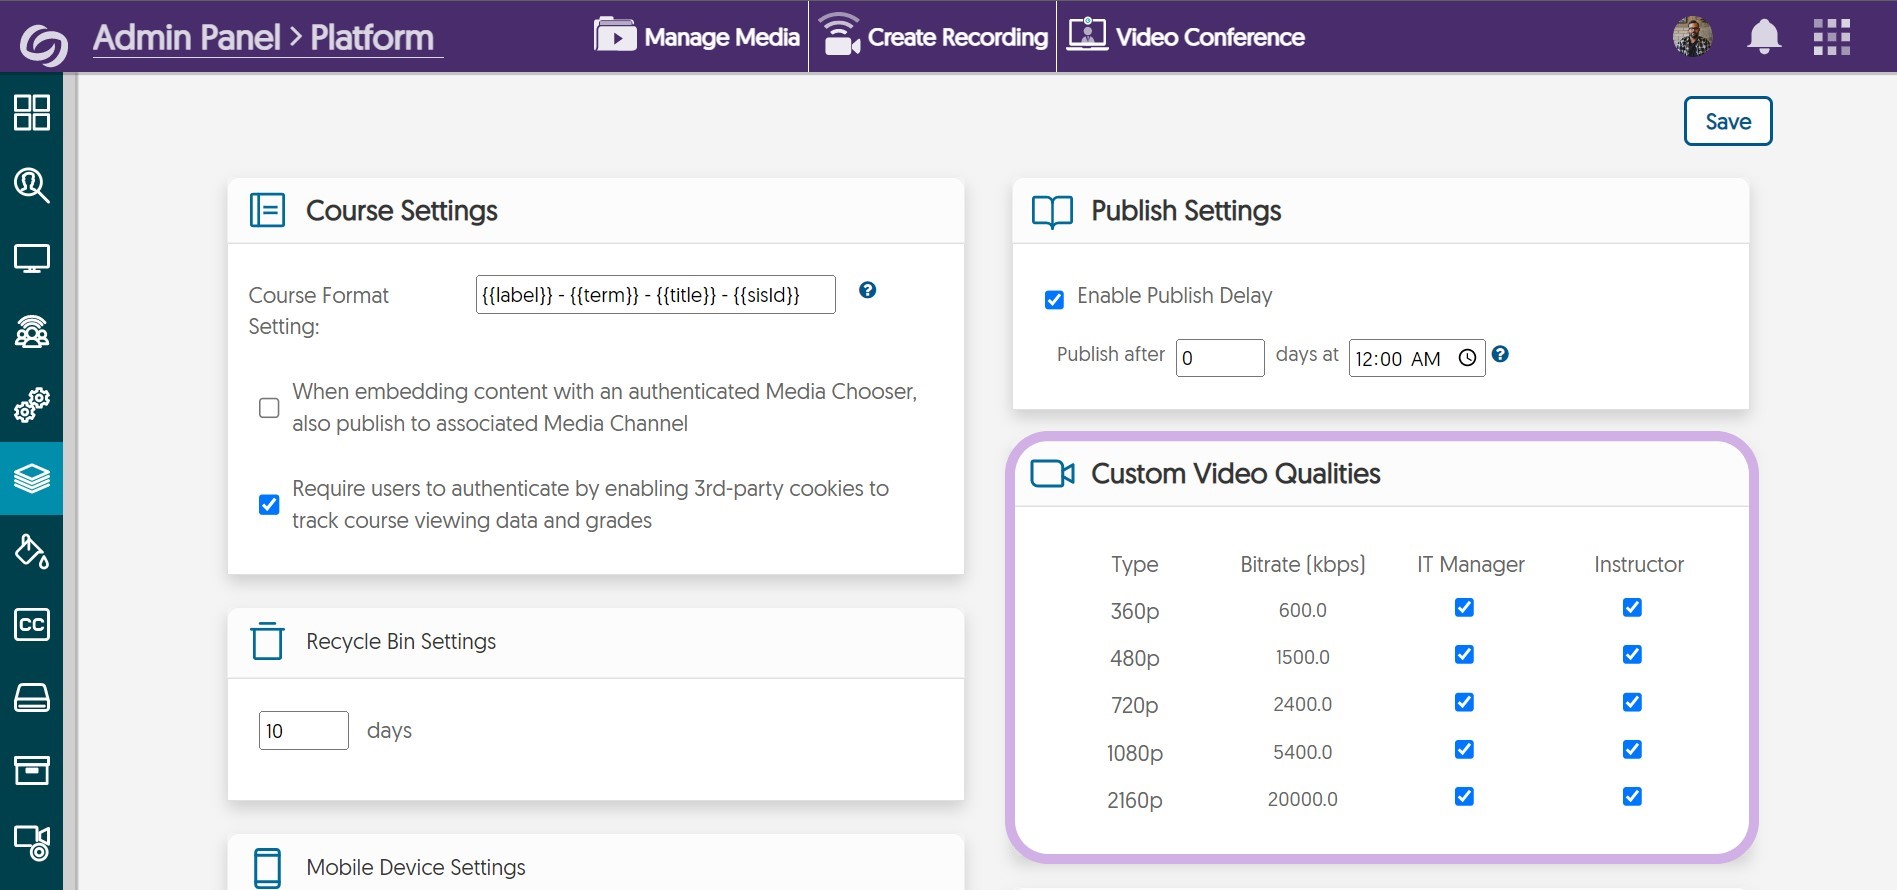Open the apps grid menu icon
This screenshot has width=1897, height=890.
click(x=1831, y=37)
